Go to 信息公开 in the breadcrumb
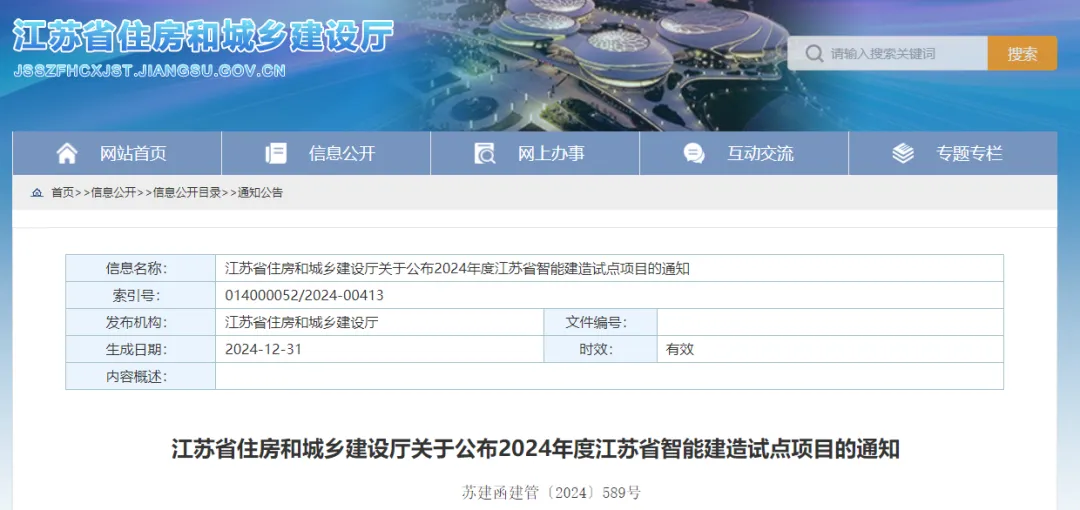 (114, 193)
